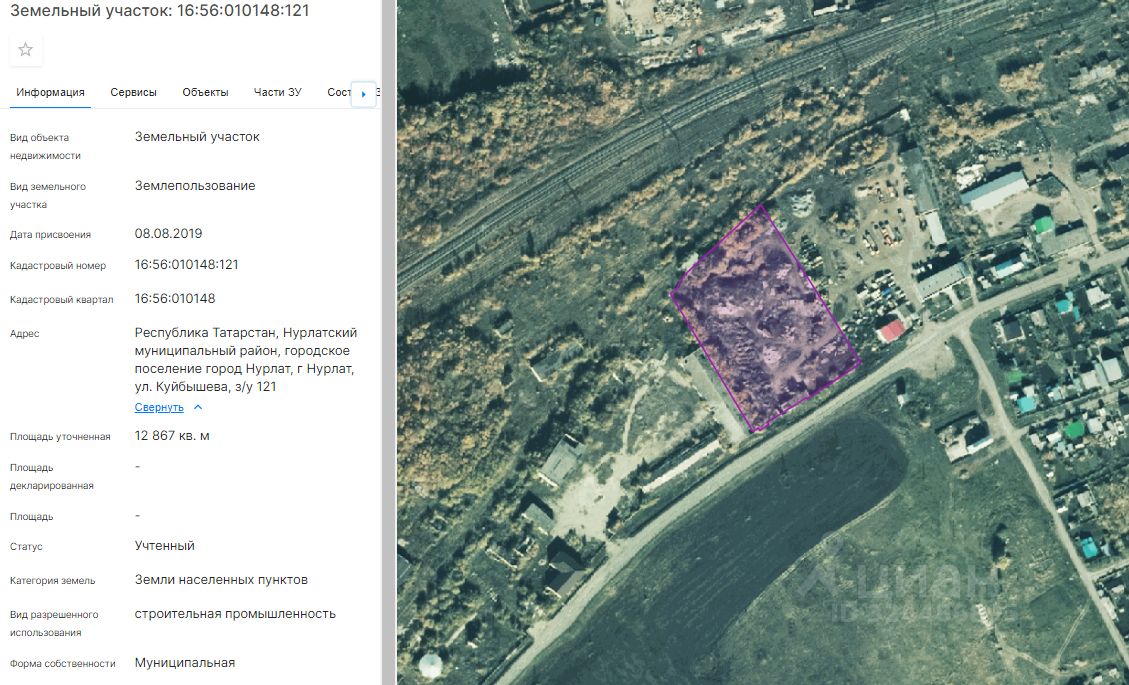Click the Категория земель label

point(52,581)
